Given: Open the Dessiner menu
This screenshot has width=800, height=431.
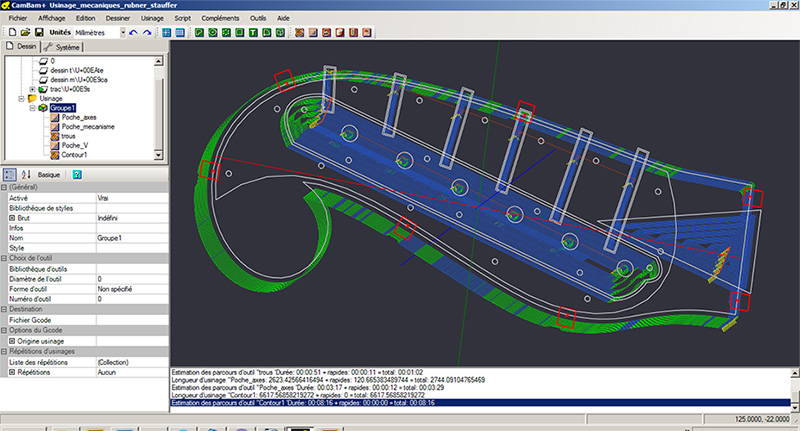Looking at the screenshot, I should (118, 18).
